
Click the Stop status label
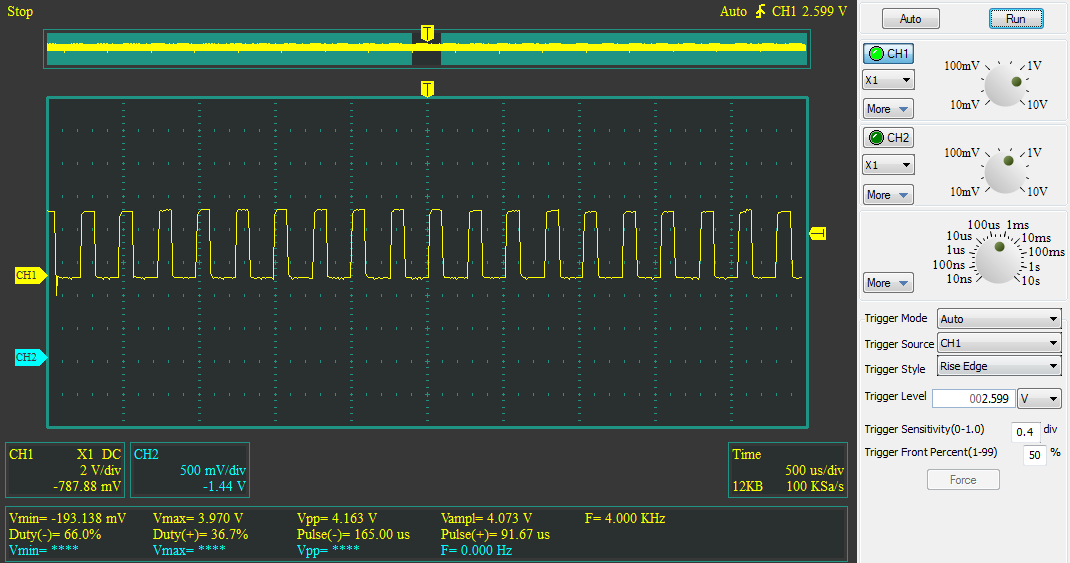click(20, 12)
